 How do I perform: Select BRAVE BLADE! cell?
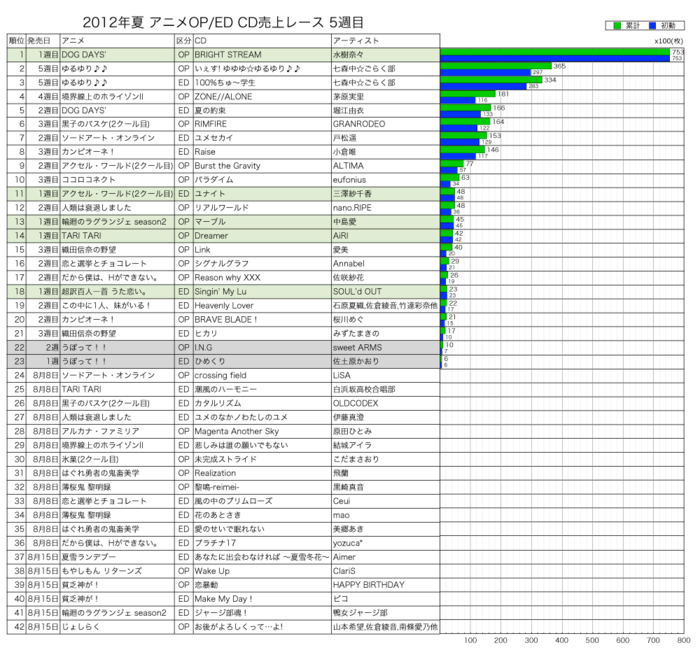click(x=262, y=320)
